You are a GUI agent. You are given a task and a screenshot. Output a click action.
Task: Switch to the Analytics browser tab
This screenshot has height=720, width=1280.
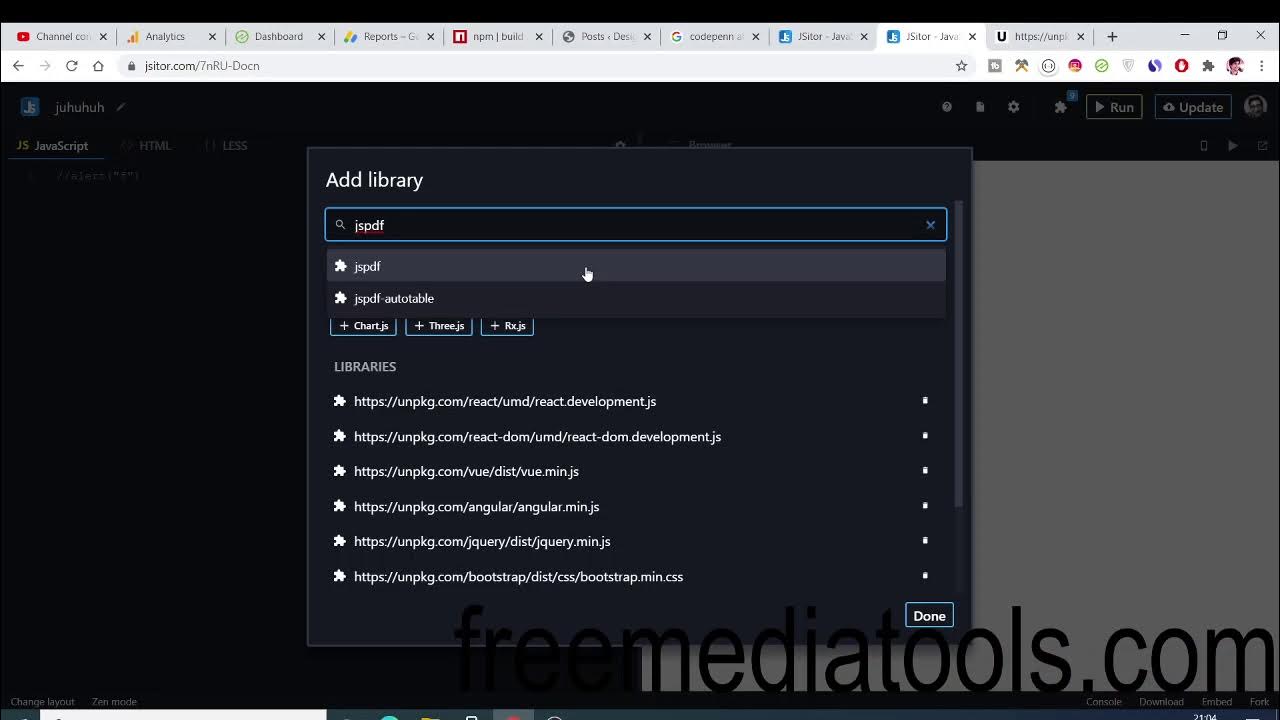(165, 37)
